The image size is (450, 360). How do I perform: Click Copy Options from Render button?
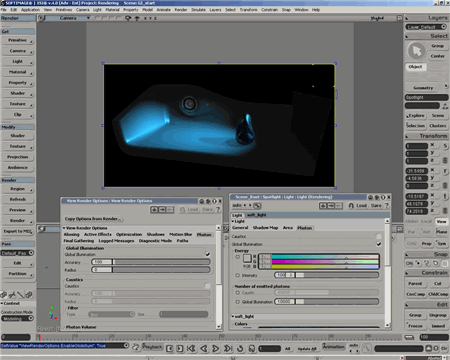tap(94, 219)
